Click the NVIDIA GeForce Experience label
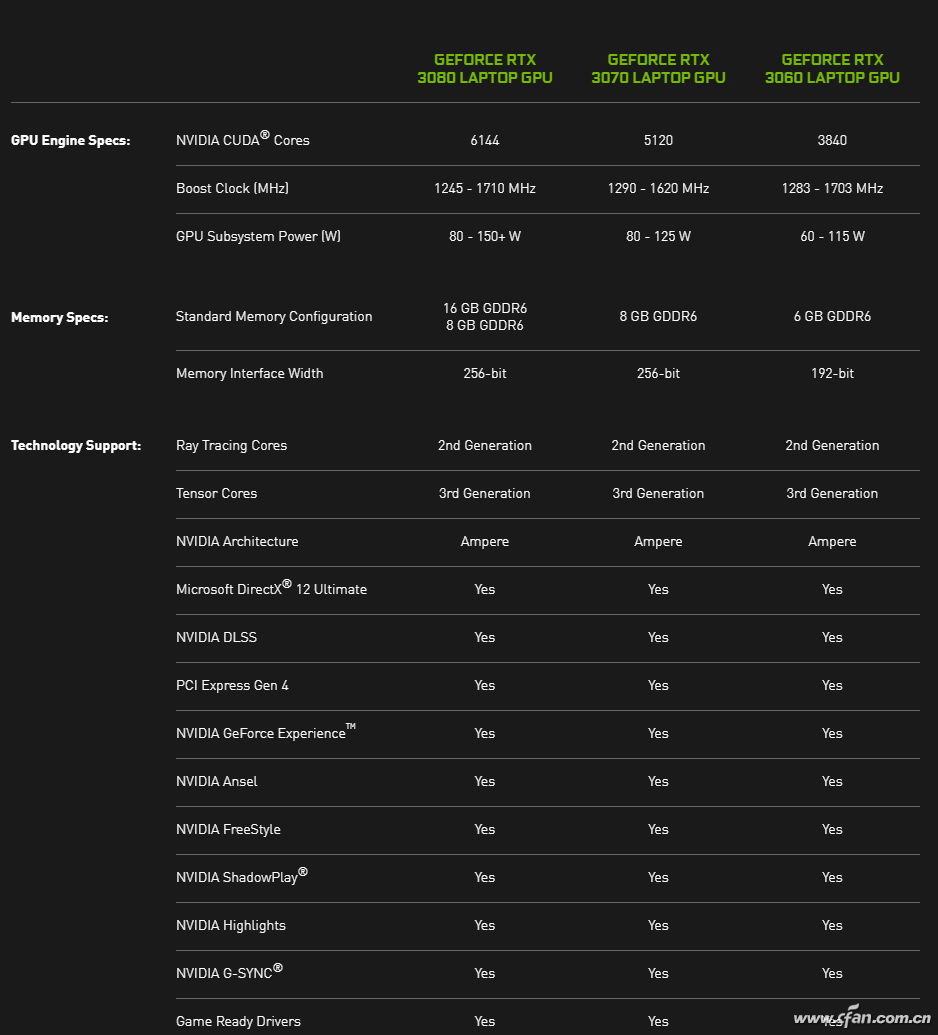This screenshot has height=1035, width=938. click(265, 732)
